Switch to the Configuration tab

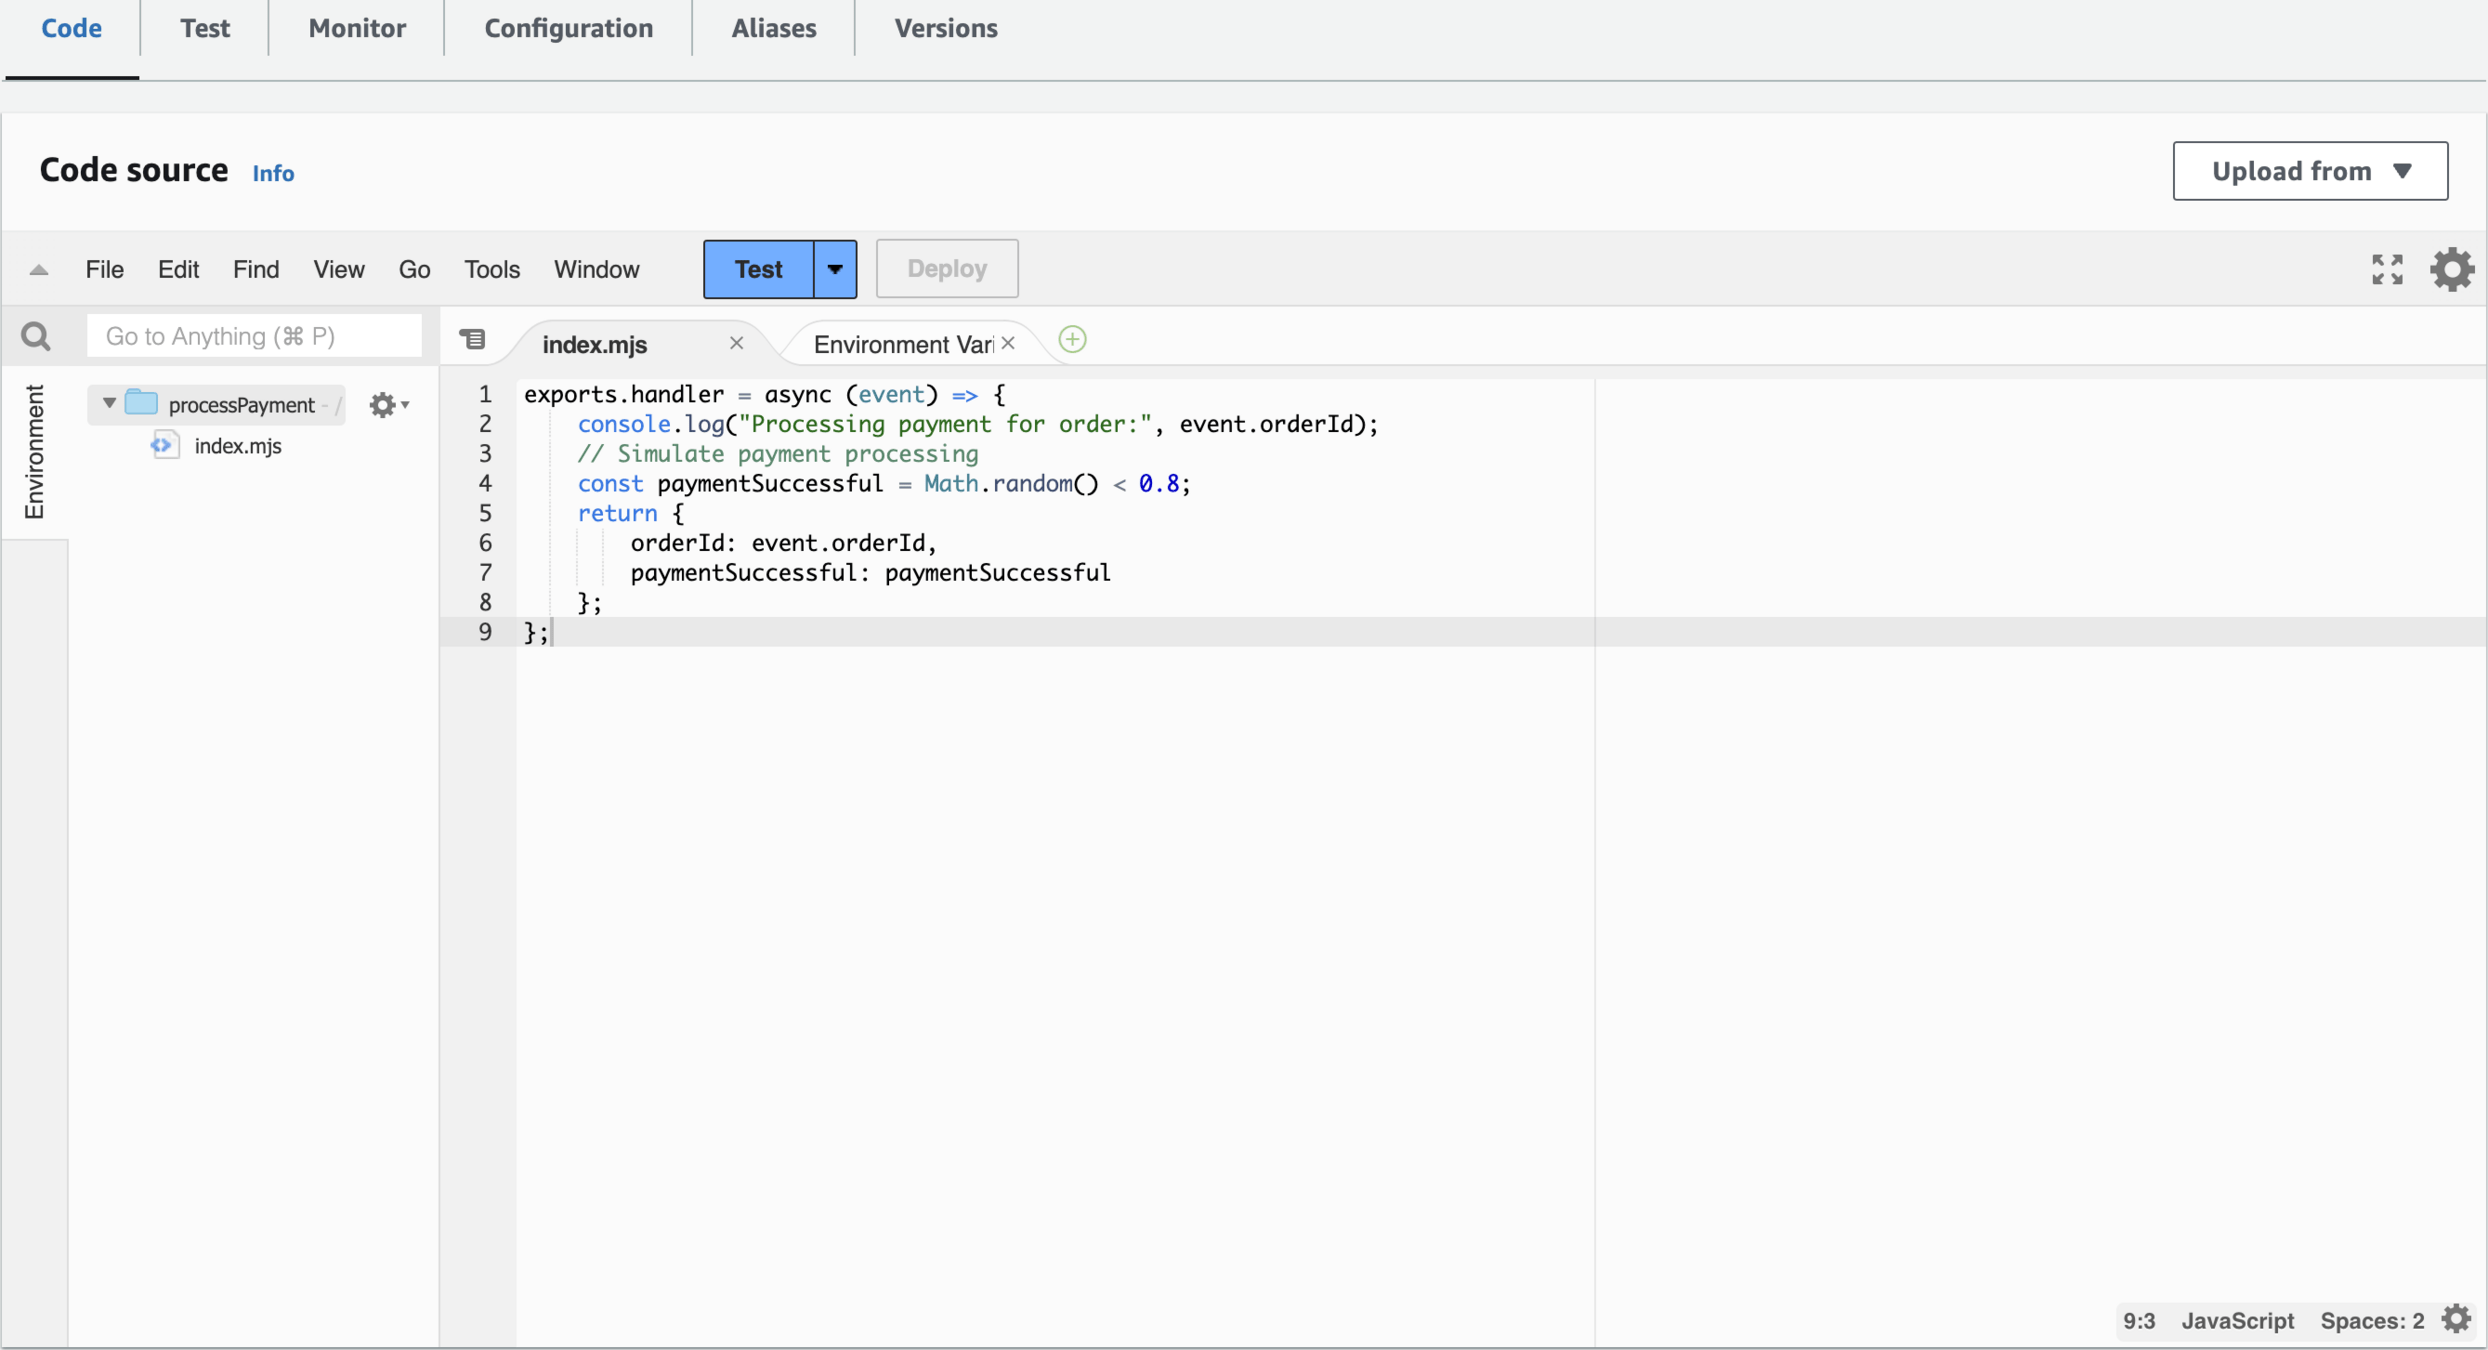568,28
